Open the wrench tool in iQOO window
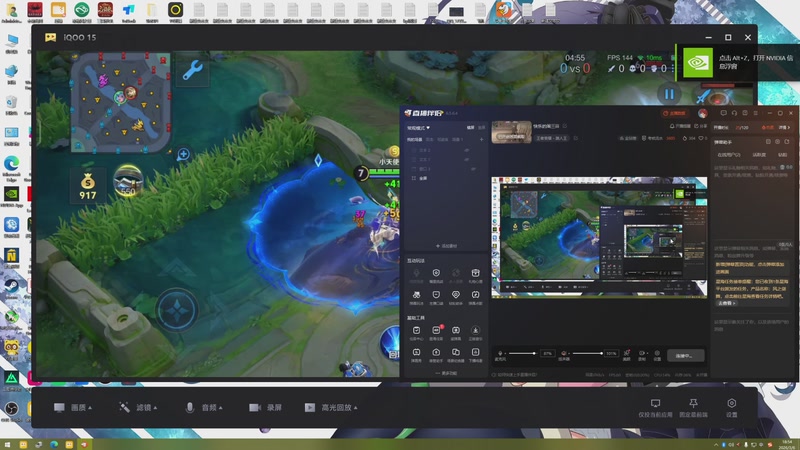800x450 pixels. click(192, 70)
